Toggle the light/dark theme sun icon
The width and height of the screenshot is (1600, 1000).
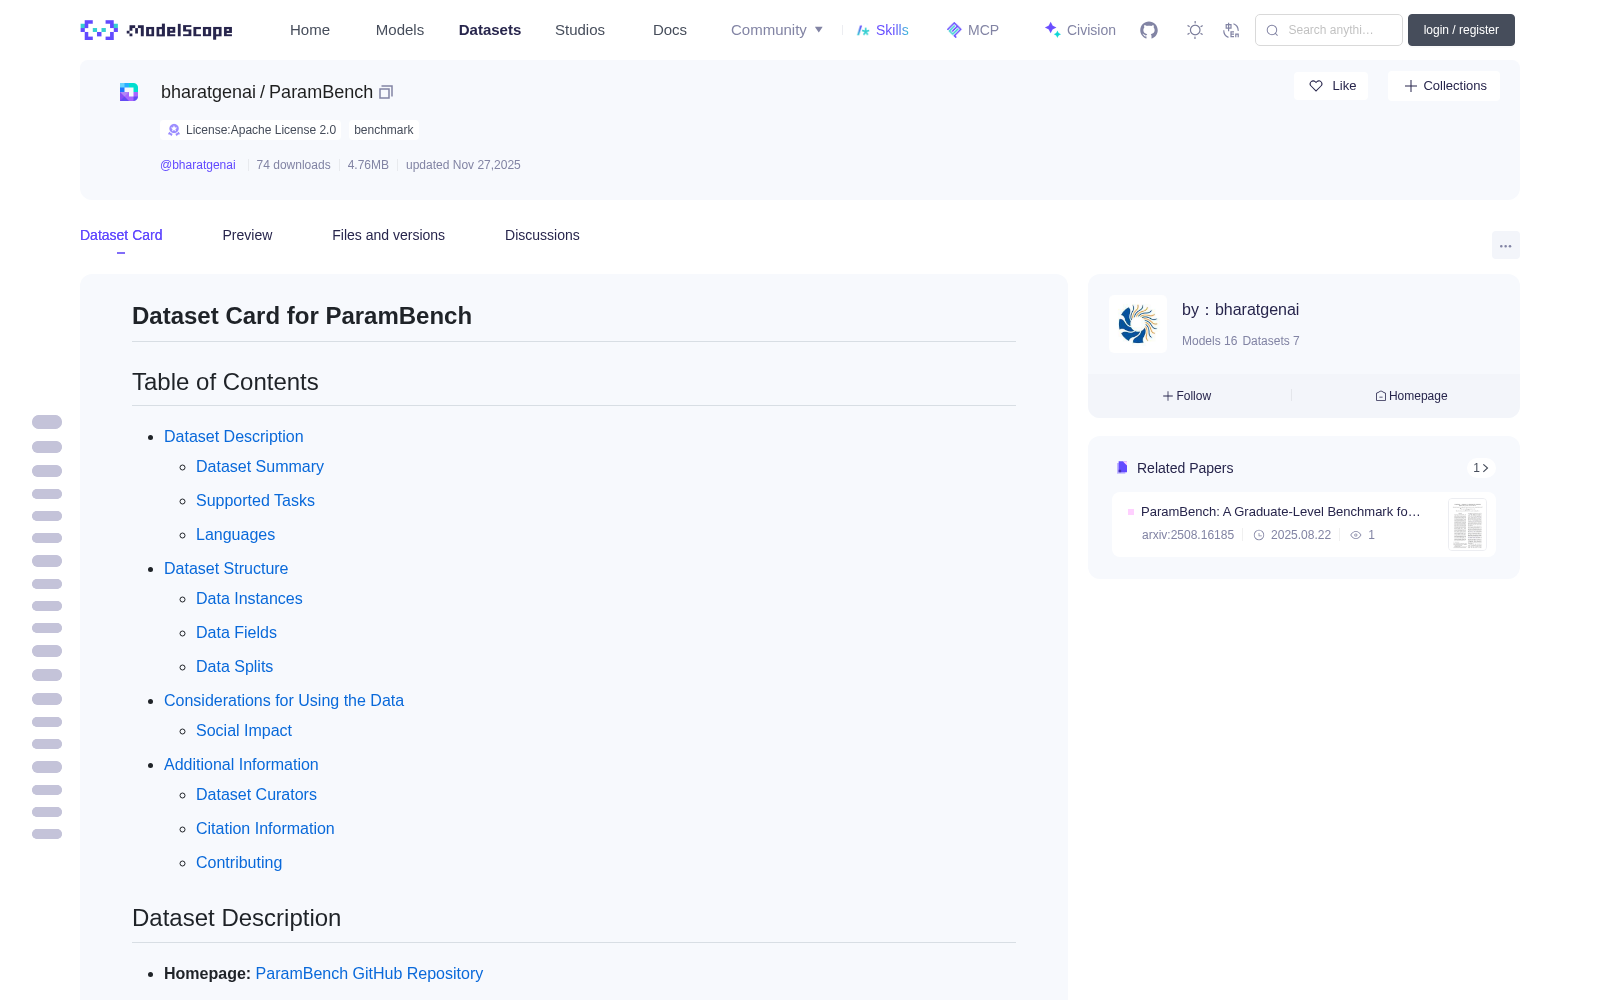pyautogui.click(x=1194, y=30)
